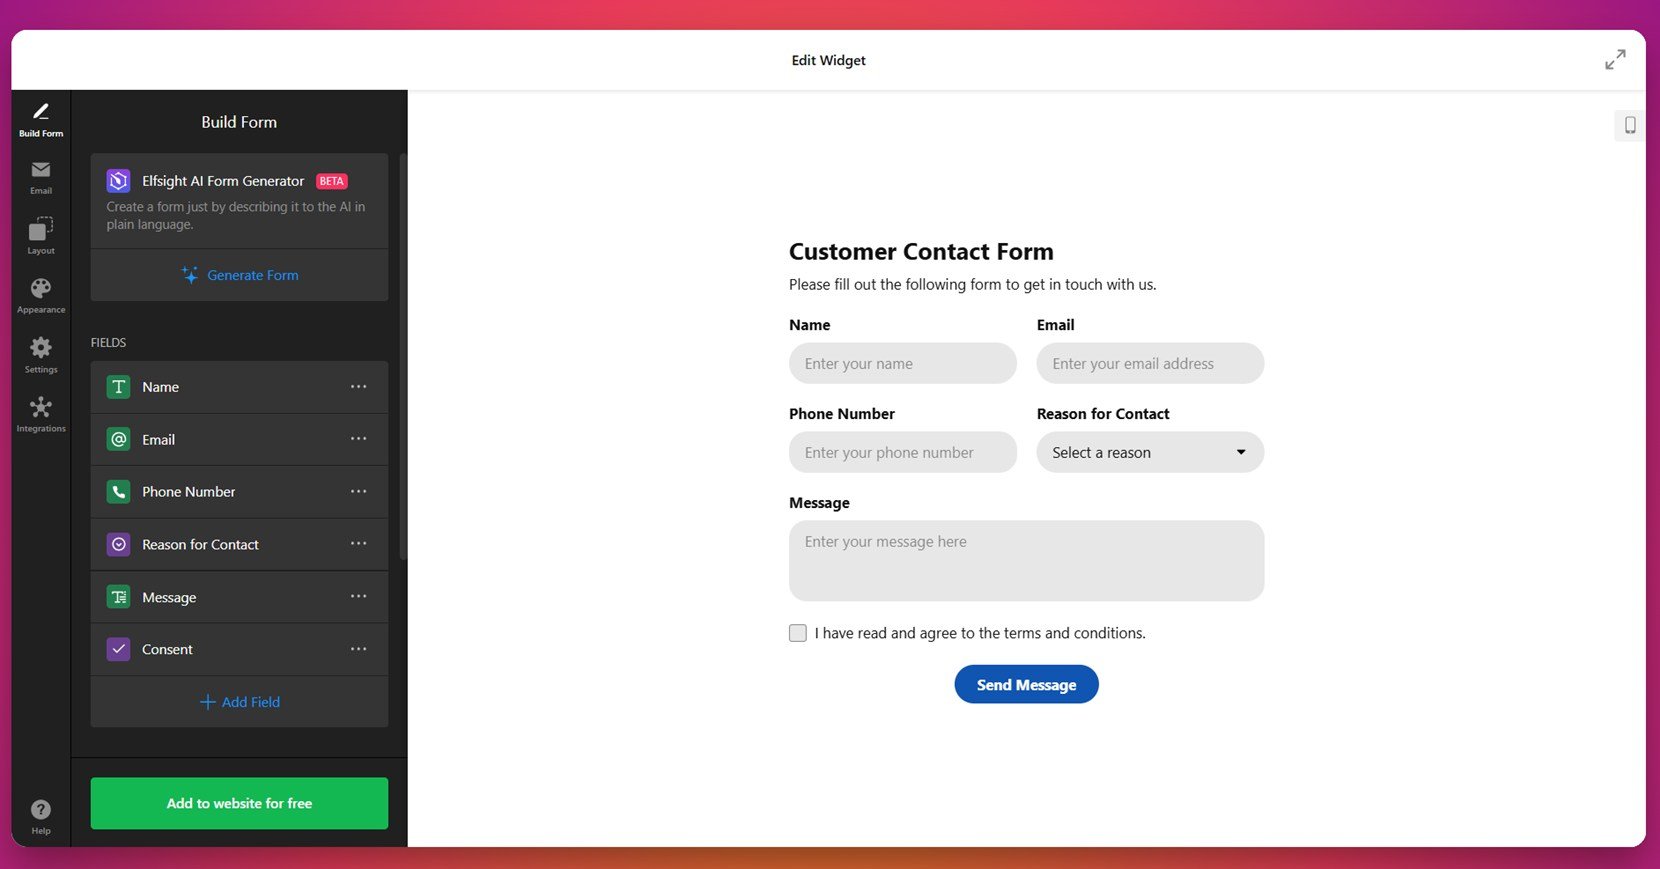Select the Phone Number field phone icon
Image resolution: width=1660 pixels, height=869 pixels.
coord(118,492)
